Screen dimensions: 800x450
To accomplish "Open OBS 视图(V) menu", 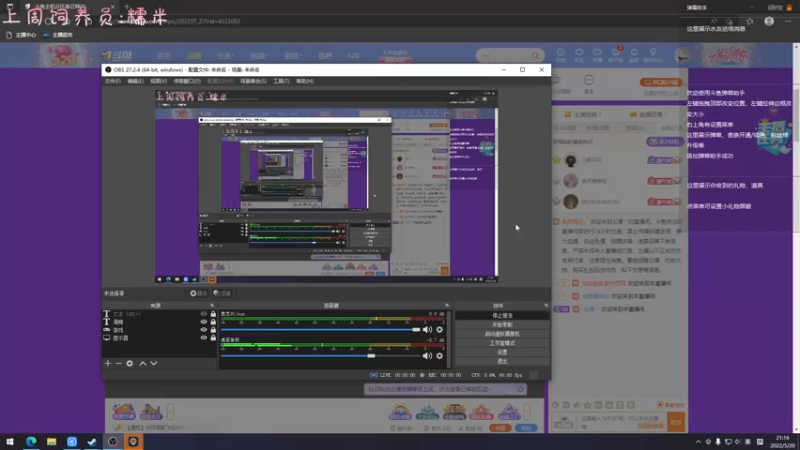I will pos(158,81).
